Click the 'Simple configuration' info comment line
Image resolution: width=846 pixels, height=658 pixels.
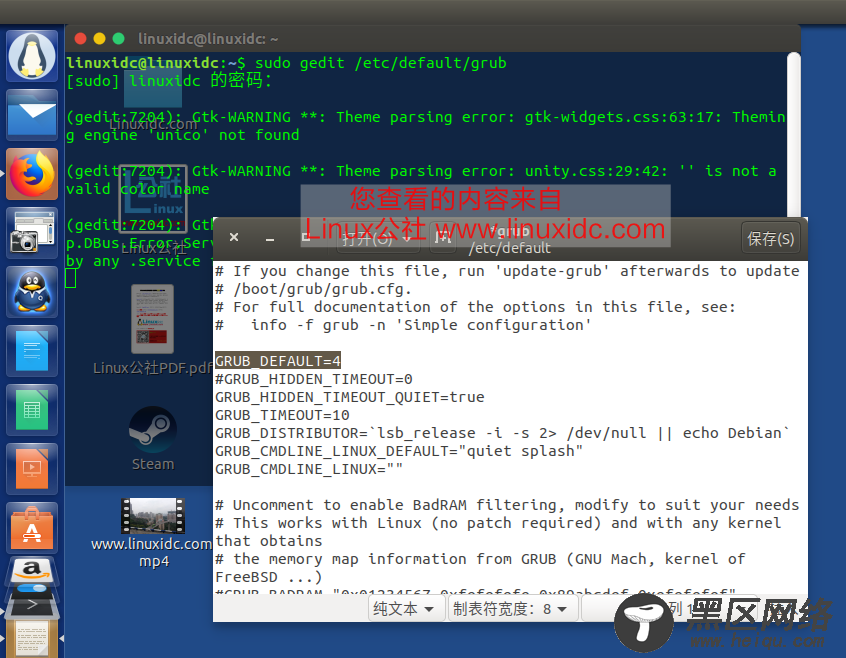(404, 325)
